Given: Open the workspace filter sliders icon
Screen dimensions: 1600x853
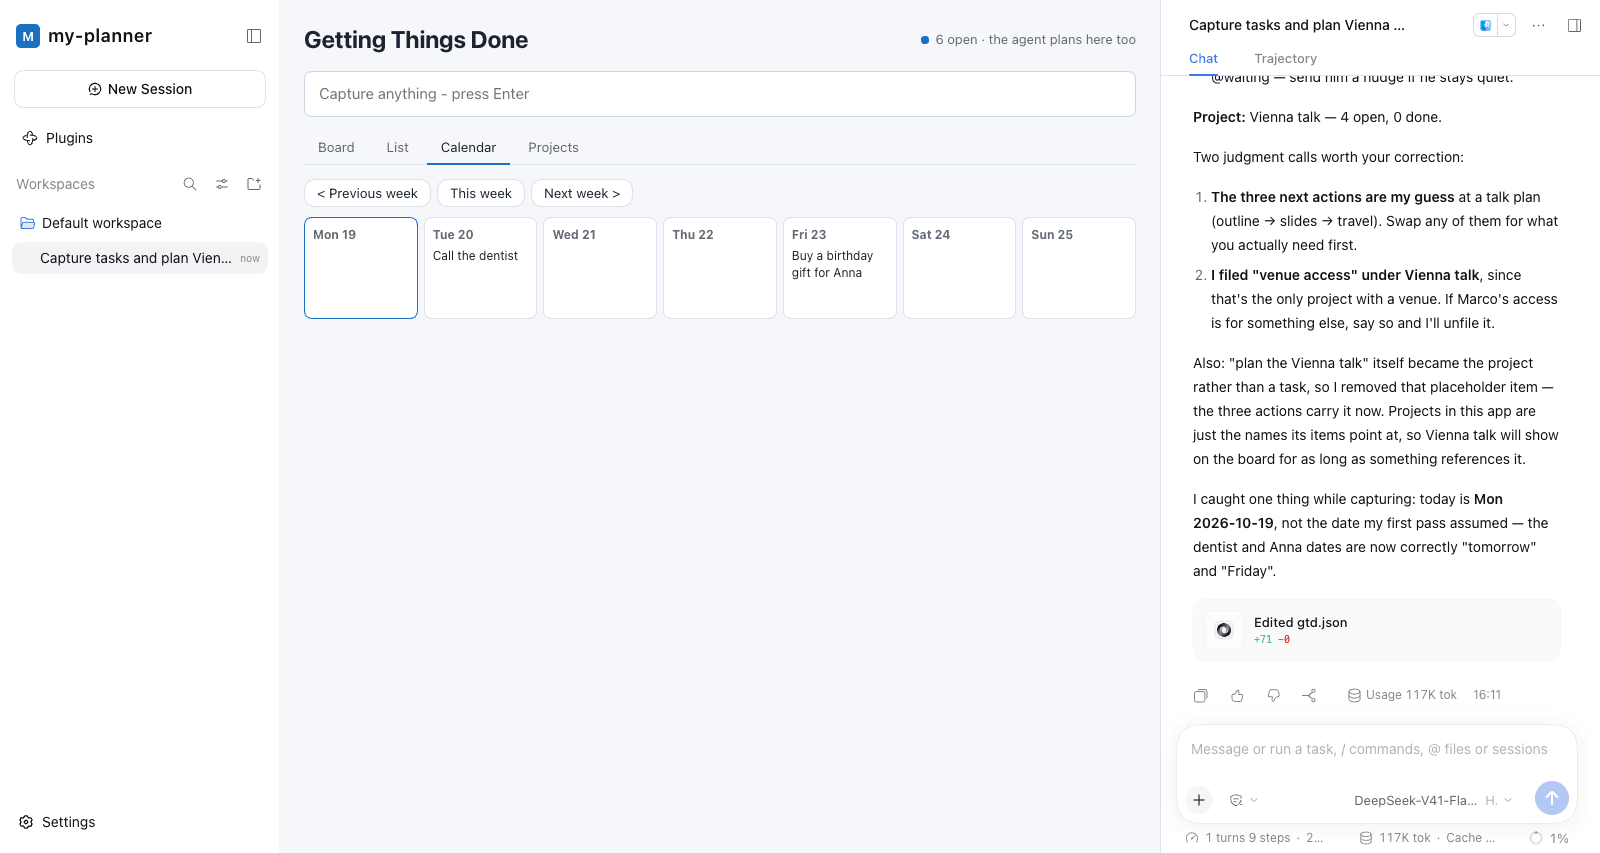Looking at the screenshot, I should click(x=222, y=184).
